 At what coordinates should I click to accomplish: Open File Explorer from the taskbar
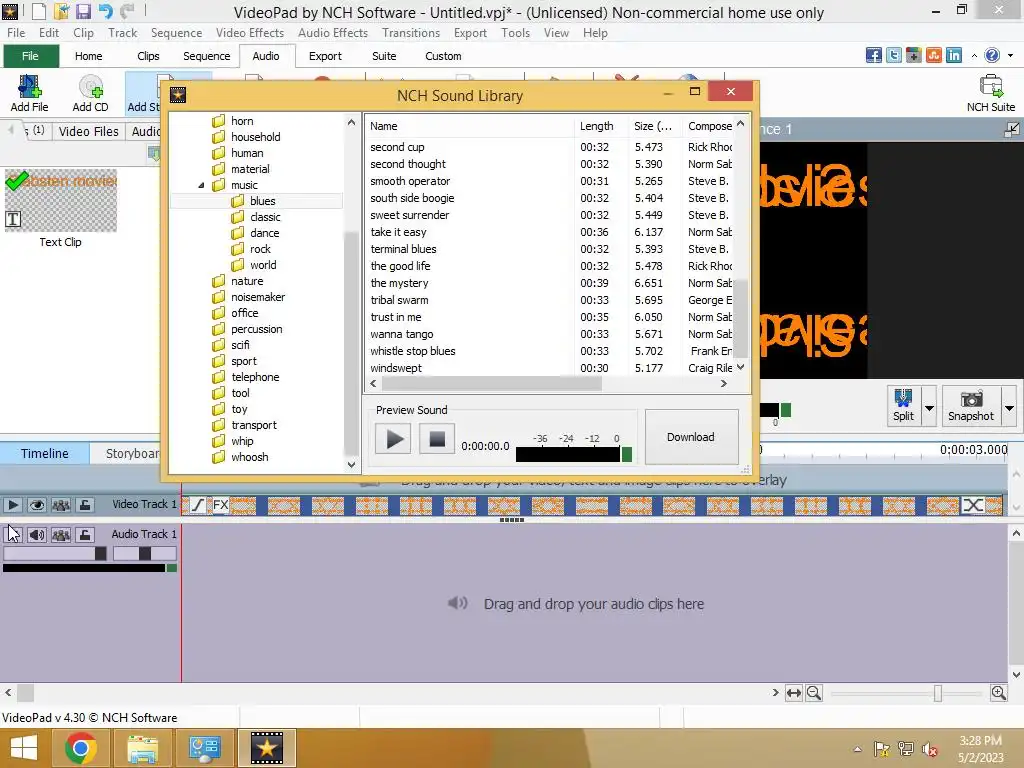coord(142,748)
